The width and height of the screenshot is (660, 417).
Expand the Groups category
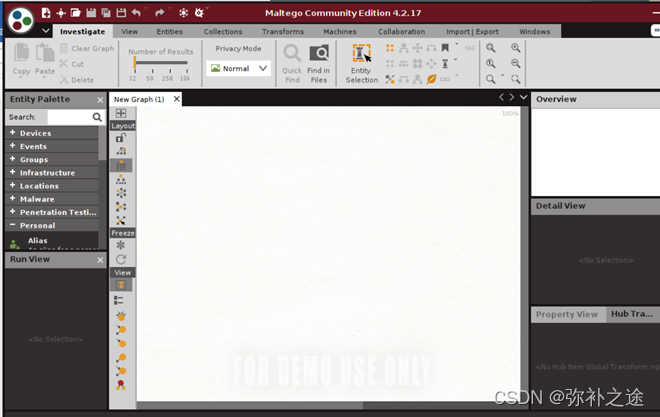(53, 159)
